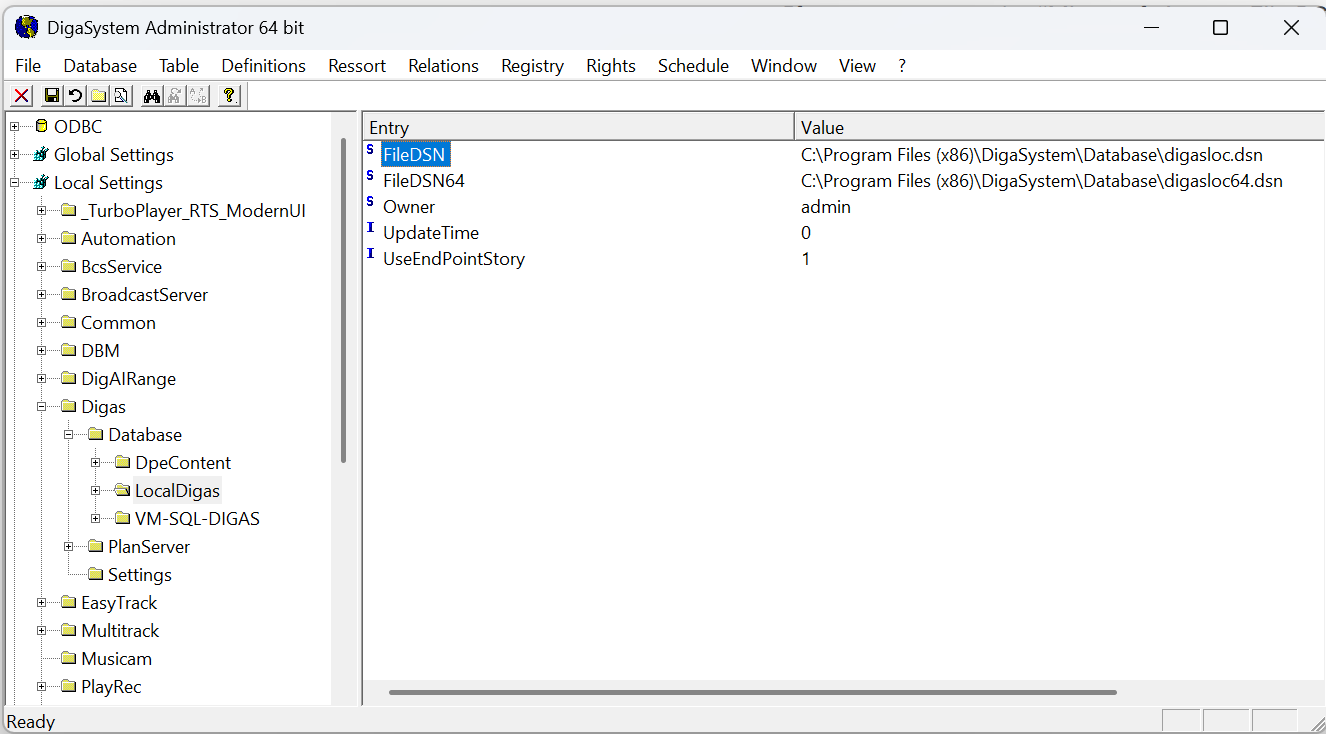Click the admin value for Owner
Image resolution: width=1326 pixels, height=734 pixels.
click(826, 207)
